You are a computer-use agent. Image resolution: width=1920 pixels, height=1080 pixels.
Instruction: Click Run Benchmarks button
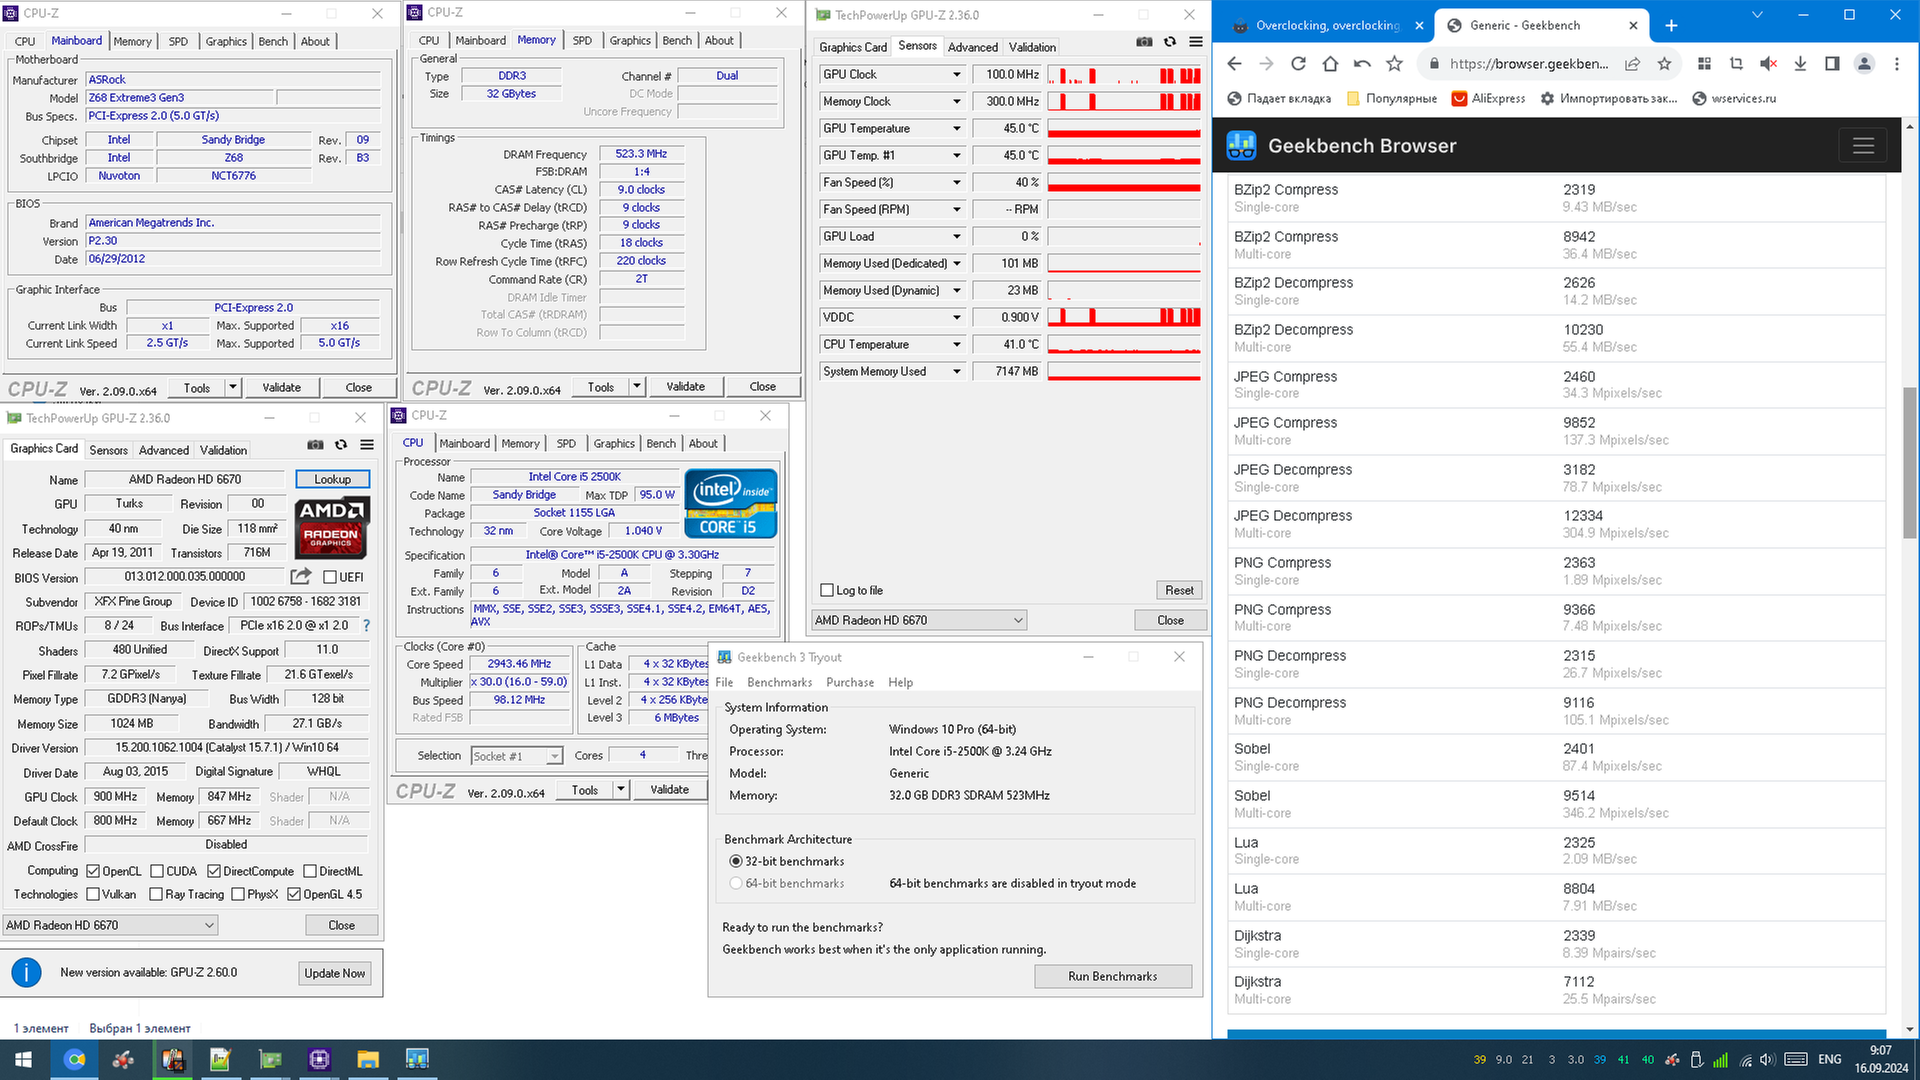[x=1112, y=976]
